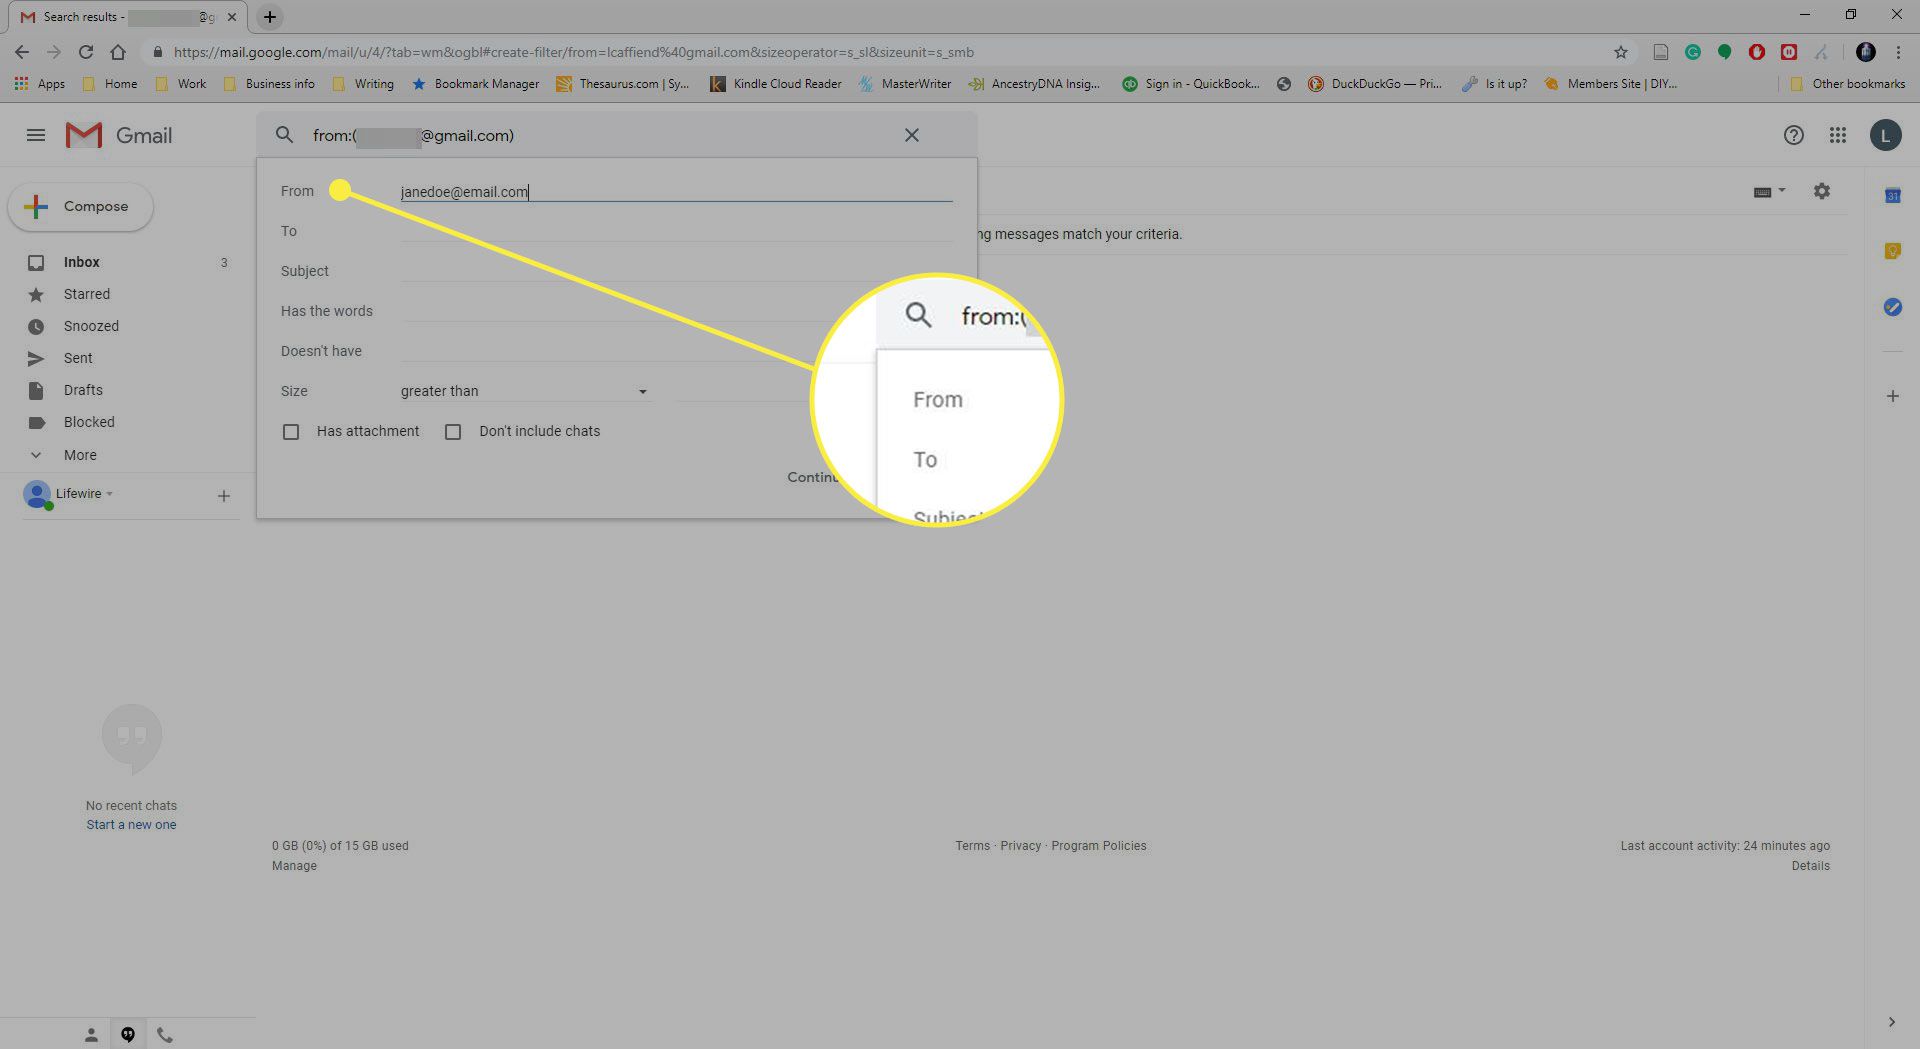Image resolution: width=1920 pixels, height=1049 pixels.
Task: Open the Program Policies link
Action: (x=1099, y=846)
